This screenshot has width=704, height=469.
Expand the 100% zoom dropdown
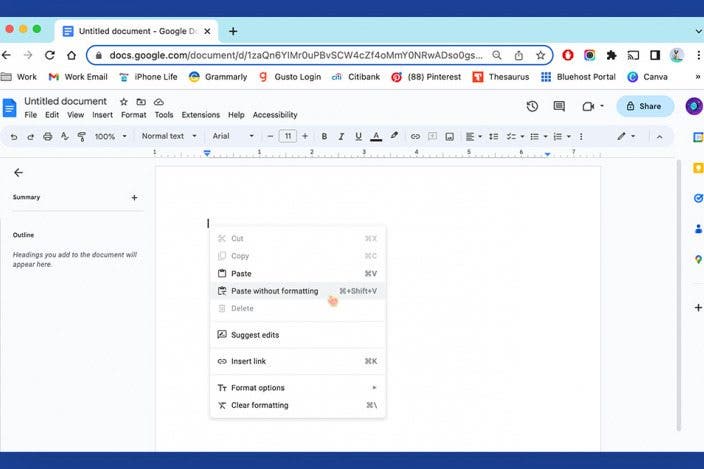click(110, 136)
